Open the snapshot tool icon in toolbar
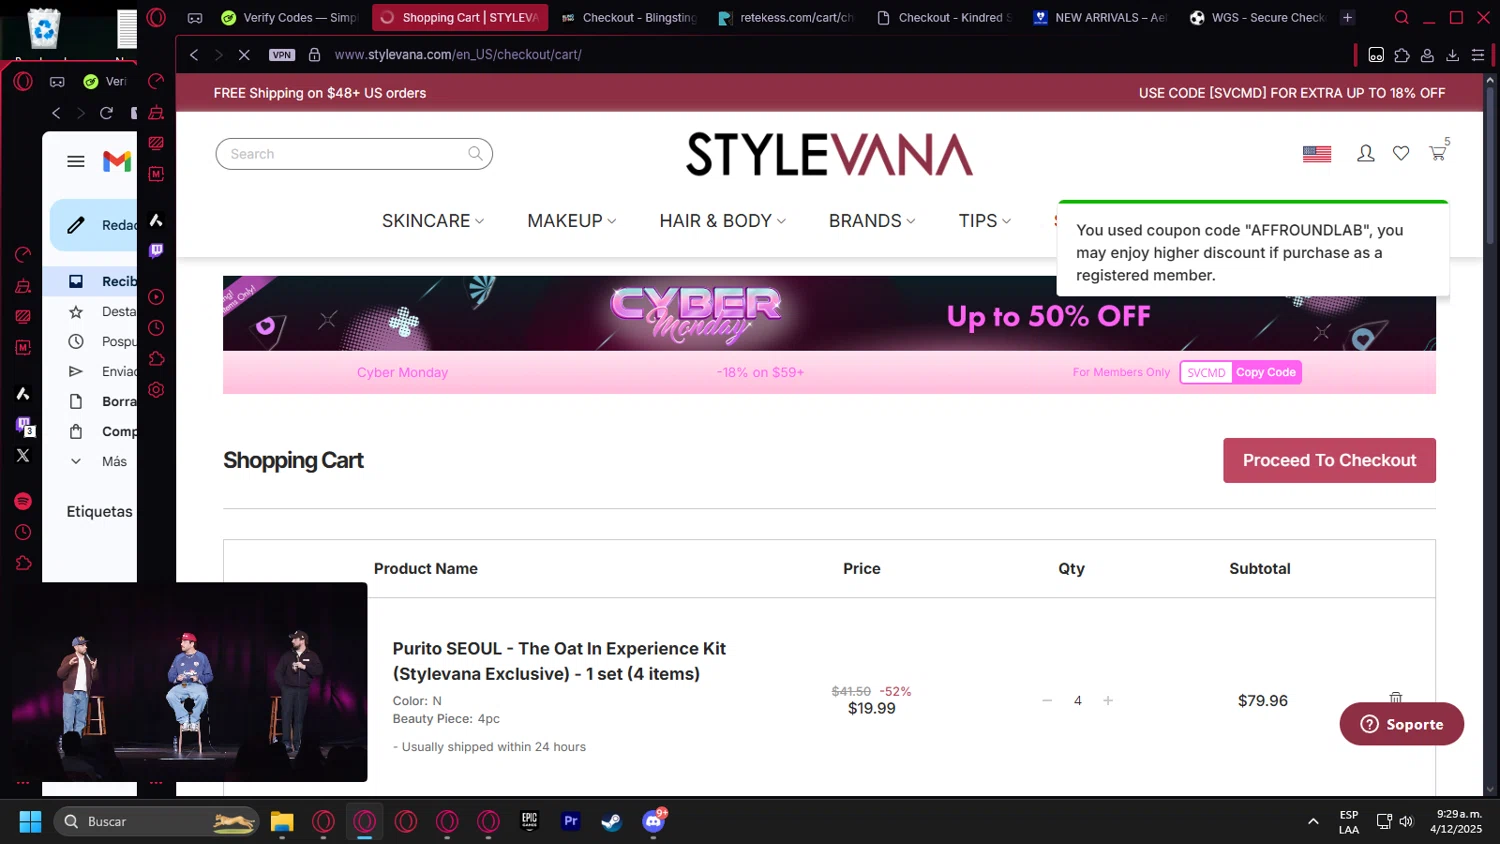The width and height of the screenshot is (1500, 844). tap(1376, 55)
